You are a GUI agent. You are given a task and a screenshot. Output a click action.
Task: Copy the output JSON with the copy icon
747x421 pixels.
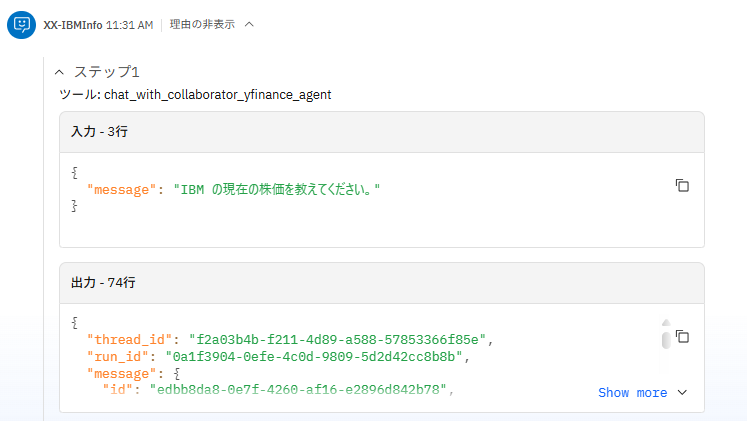pos(682,336)
